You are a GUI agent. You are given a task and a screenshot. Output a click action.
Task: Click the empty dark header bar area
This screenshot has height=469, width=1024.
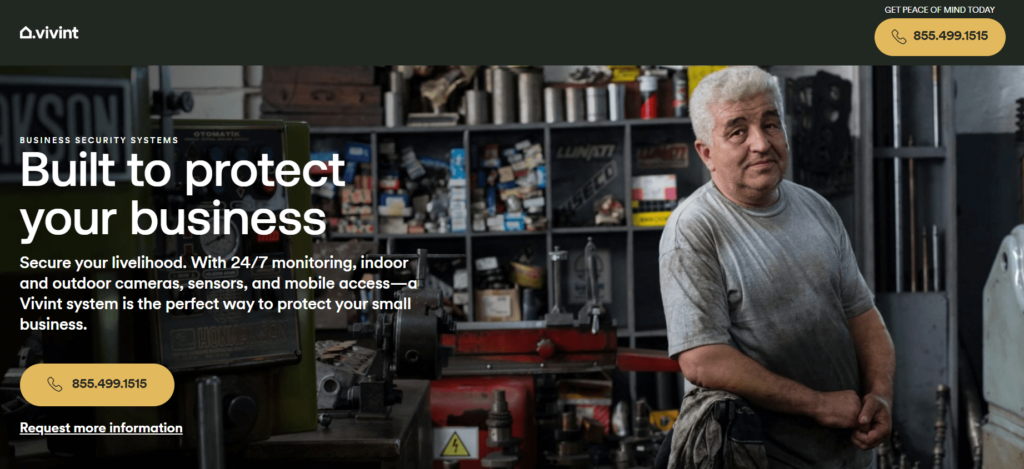click(x=457, y=33)
